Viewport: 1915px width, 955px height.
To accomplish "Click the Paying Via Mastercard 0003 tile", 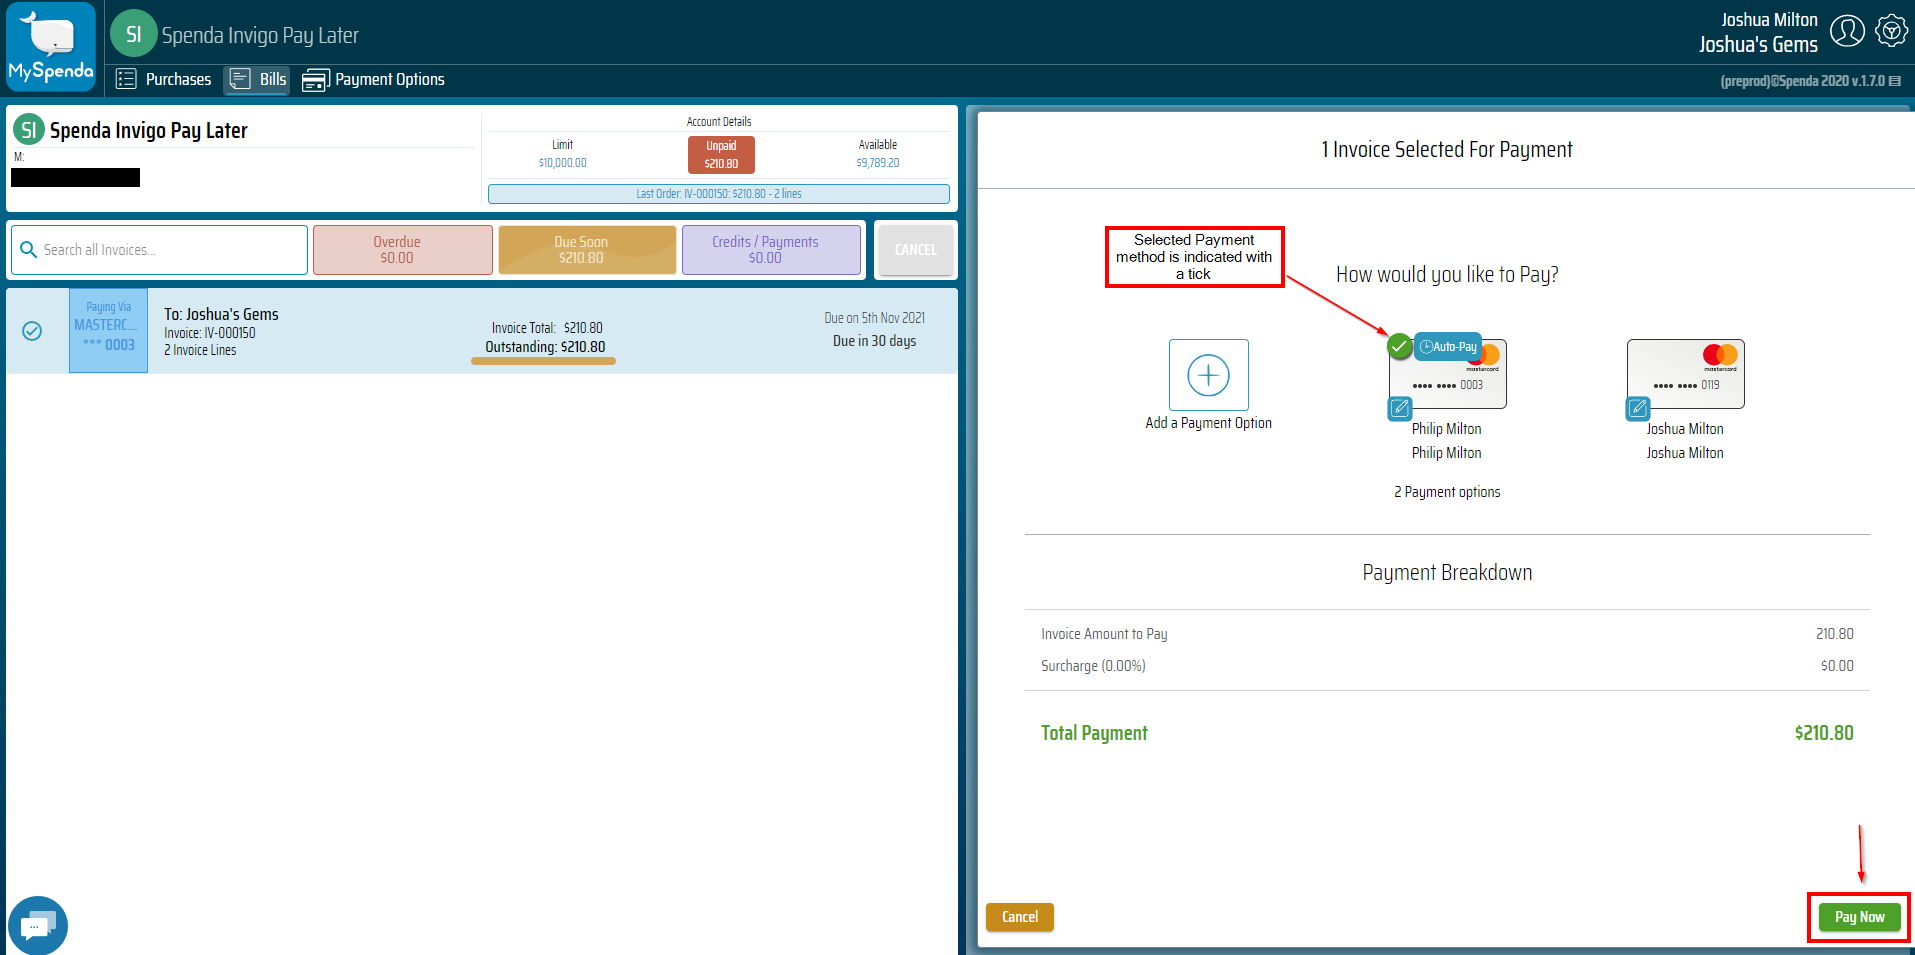I will tap(108, 331).
